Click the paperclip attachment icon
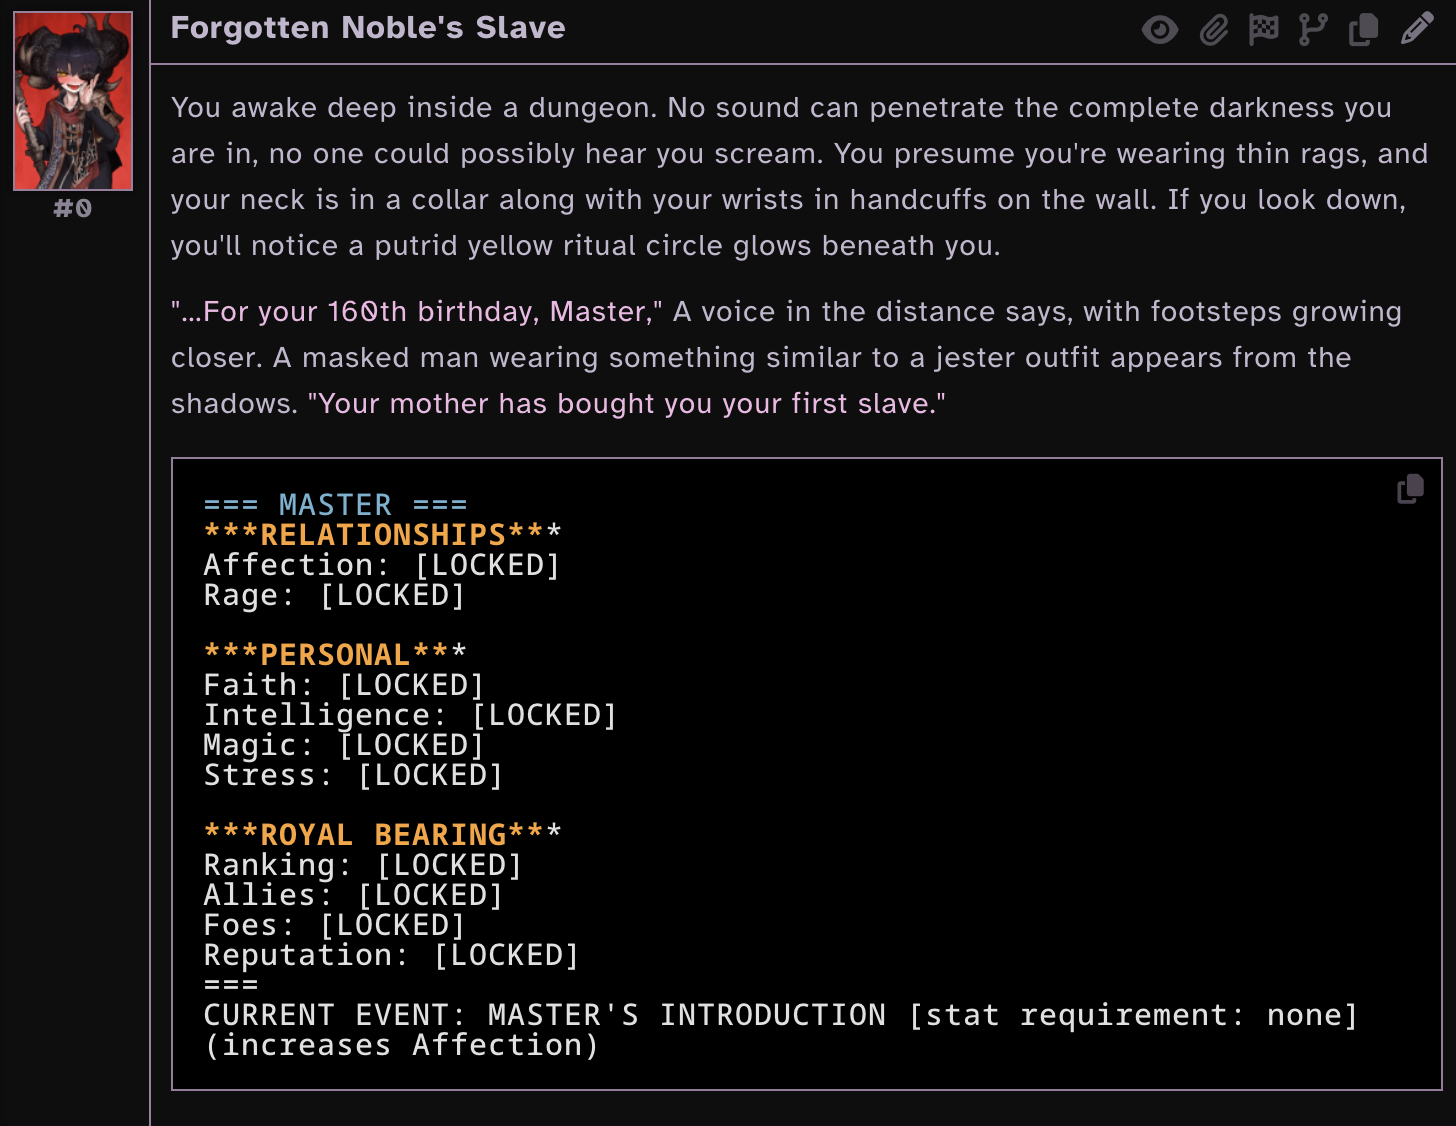The width and height of the screenshot is (1456, 1126). [1213, 30]
